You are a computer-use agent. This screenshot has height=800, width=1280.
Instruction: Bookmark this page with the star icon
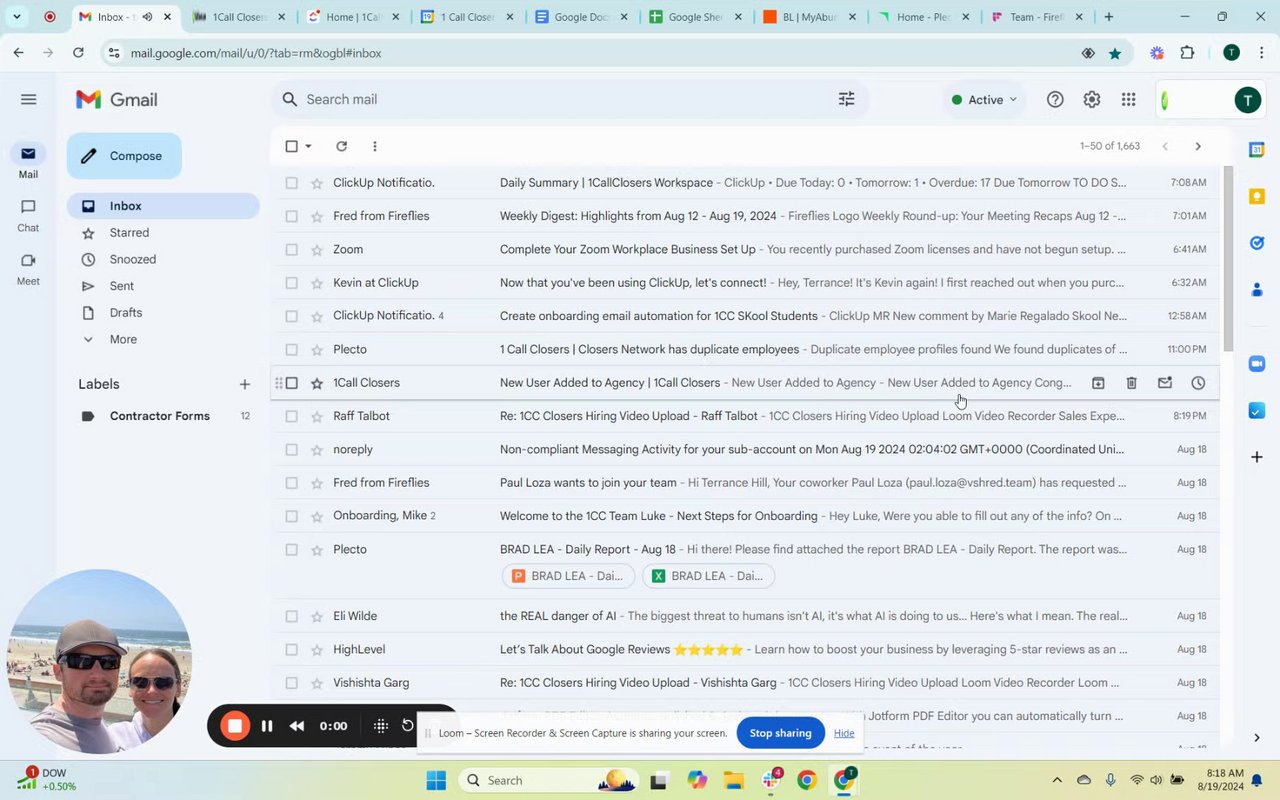(x=1115, y=53)
